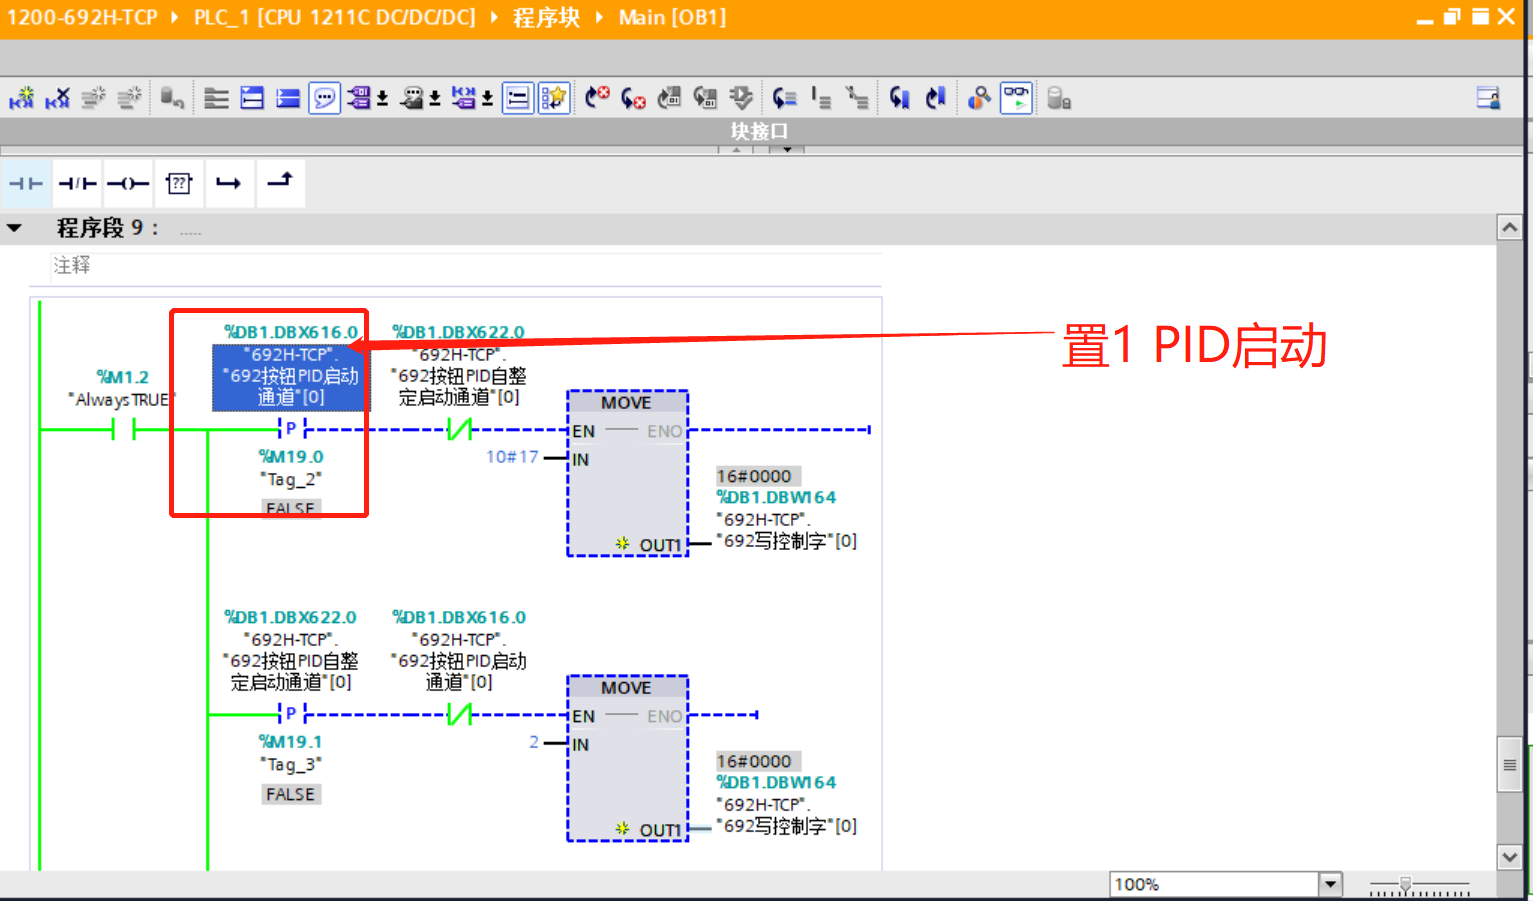Select the second MOVE instruction box title
Image resolution: width=1533 pixels, height=901 pixels.
click(x=626, y=687)
